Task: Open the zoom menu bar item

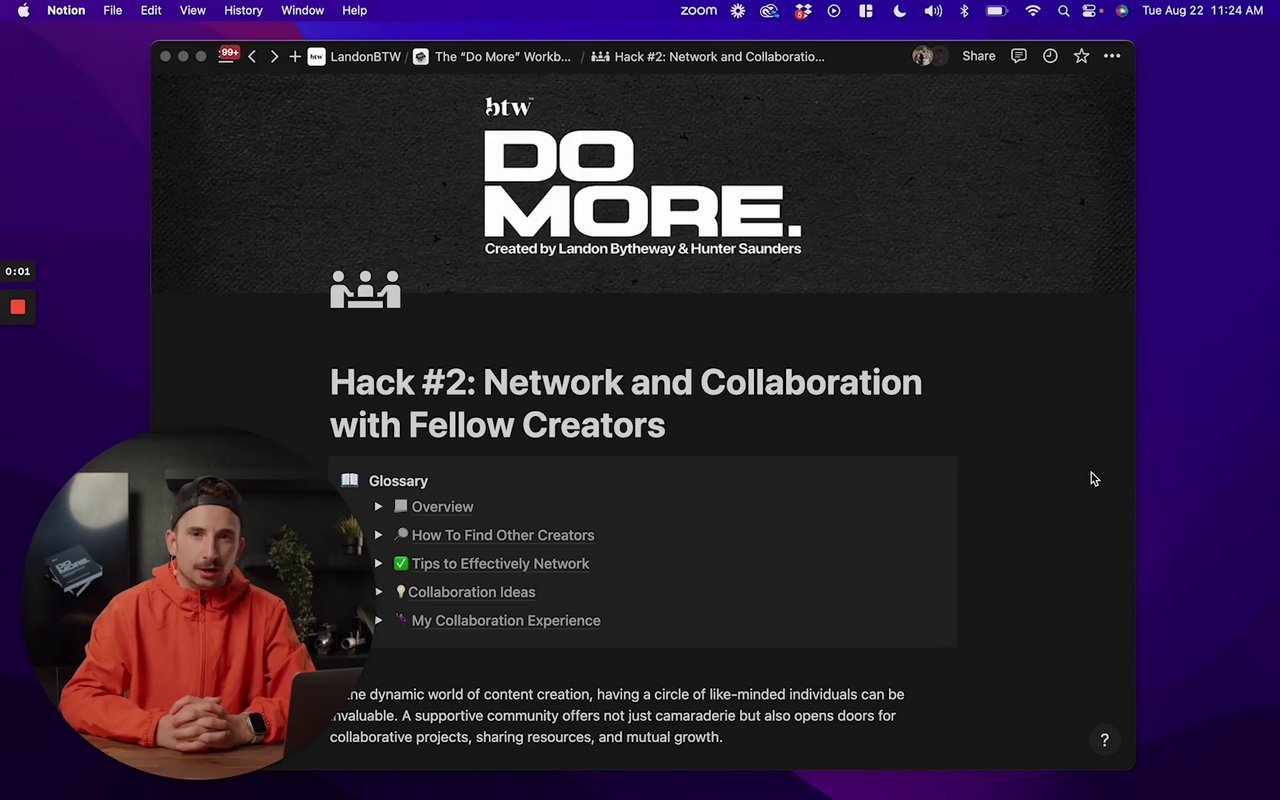Action: click(x=698, y=10)
